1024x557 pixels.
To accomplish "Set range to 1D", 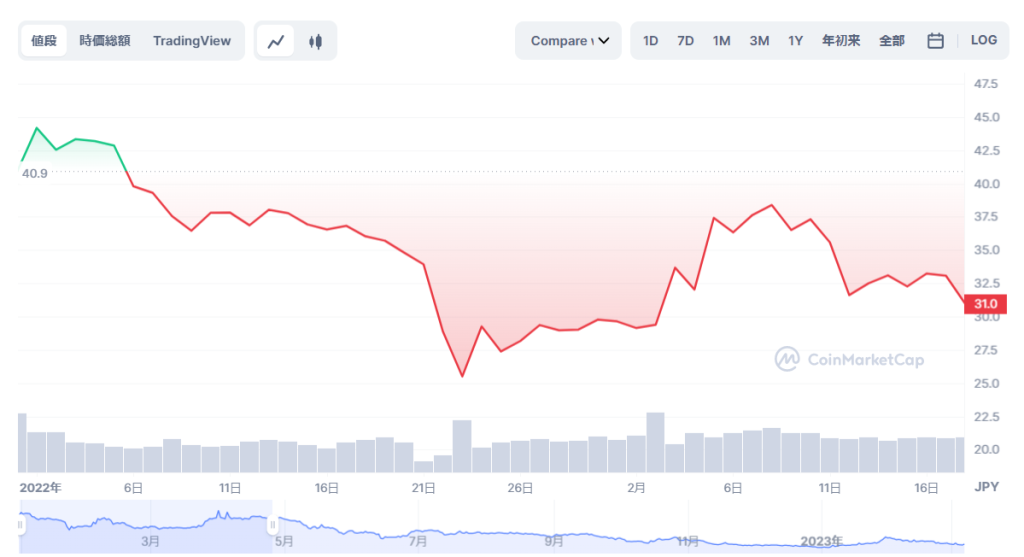I will (x=650, y=41).
